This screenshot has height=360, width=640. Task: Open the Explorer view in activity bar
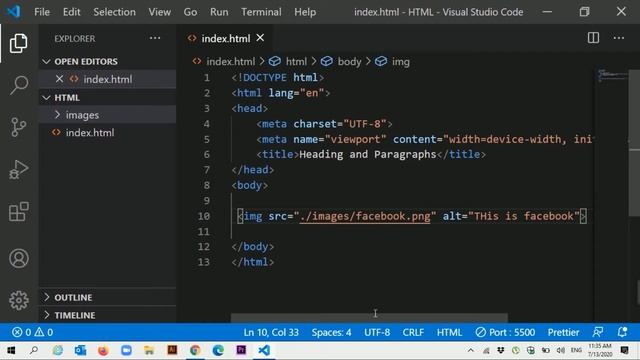point(19,43)
